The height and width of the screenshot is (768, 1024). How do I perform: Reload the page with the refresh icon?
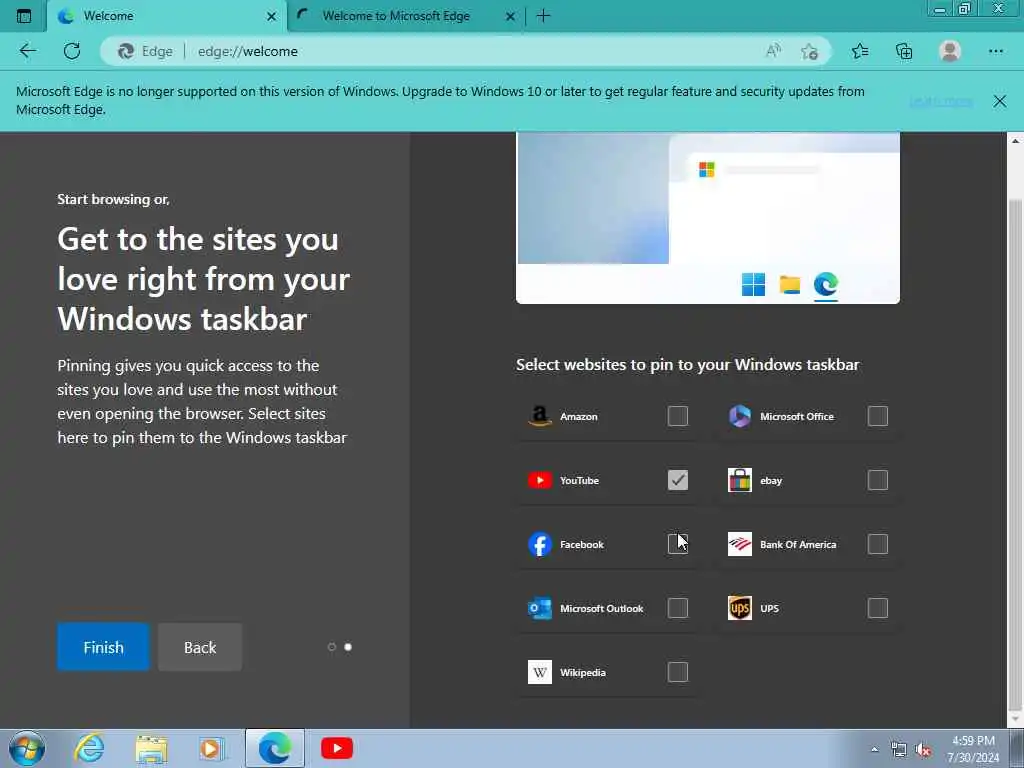(x=72, y=51)
